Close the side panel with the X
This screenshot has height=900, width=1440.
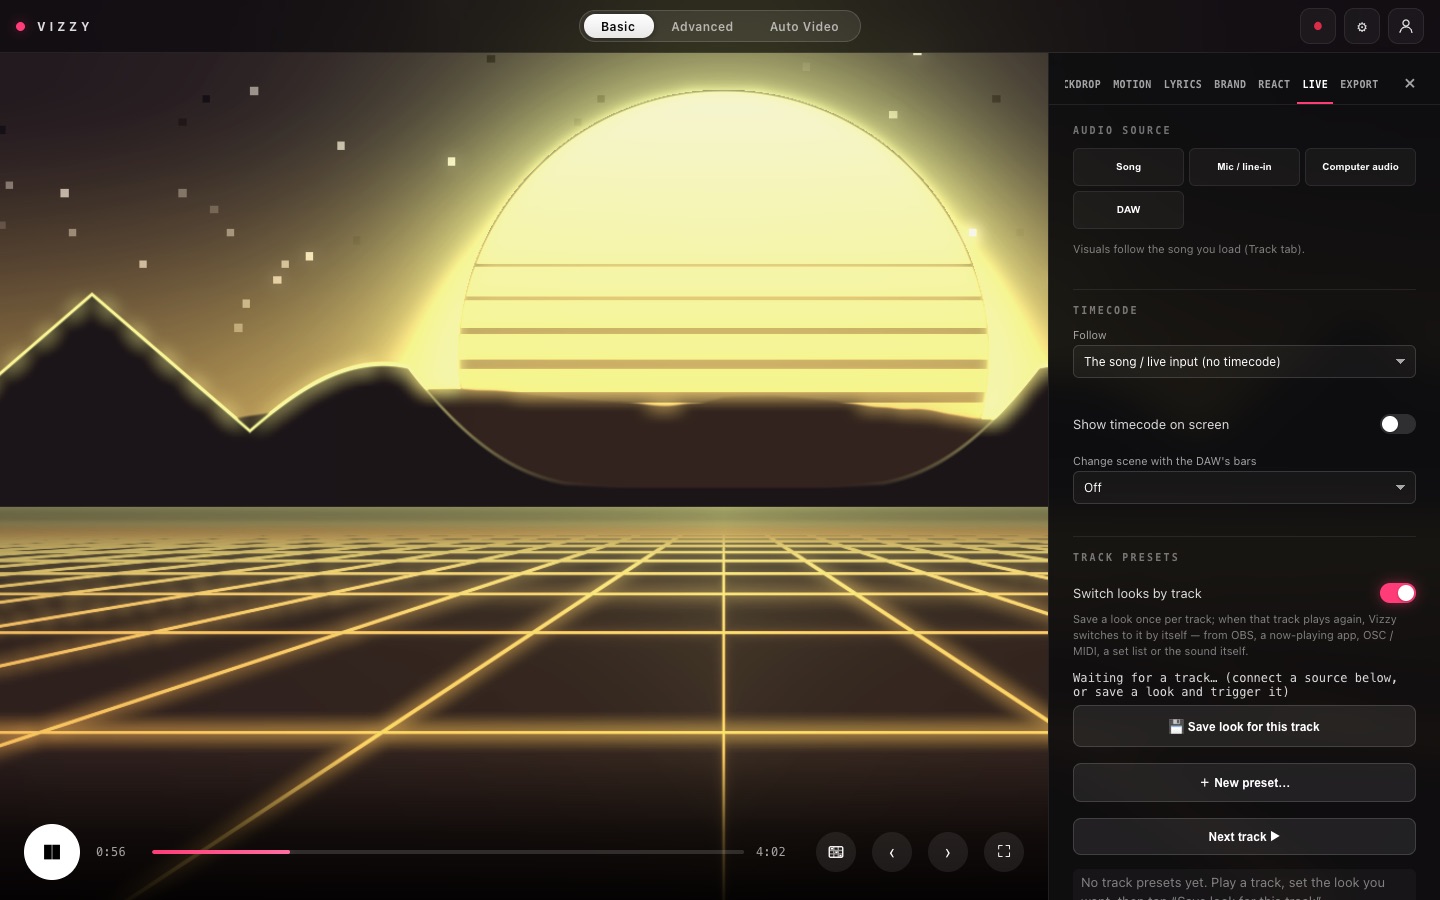pos(1410,84)
